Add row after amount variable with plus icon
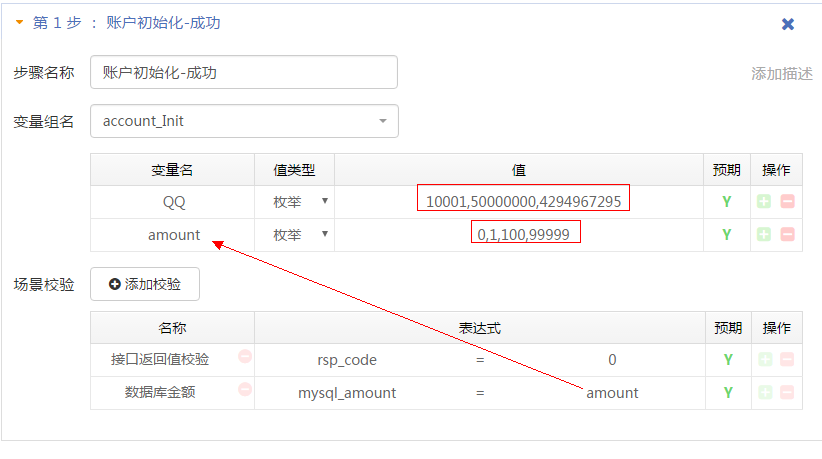 [x=764, y=234]
